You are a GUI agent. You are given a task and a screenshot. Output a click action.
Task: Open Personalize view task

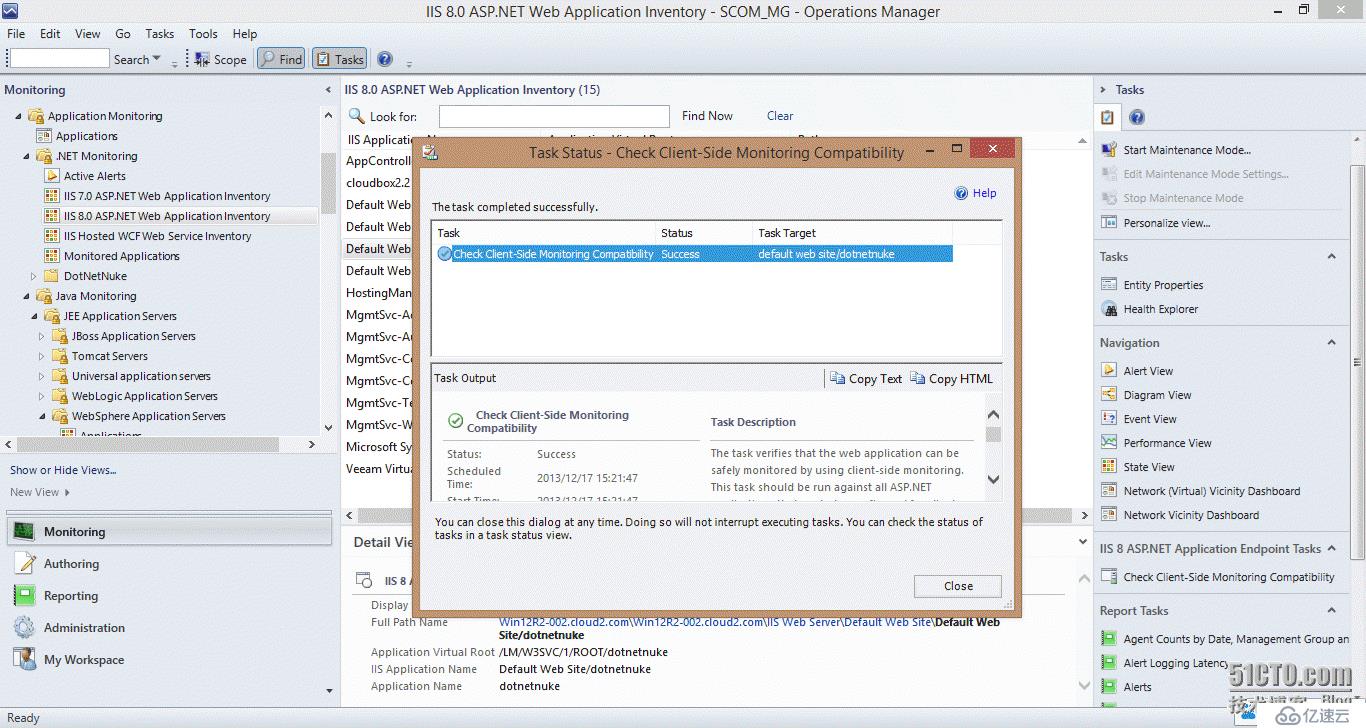click(x=1166, y=223)
